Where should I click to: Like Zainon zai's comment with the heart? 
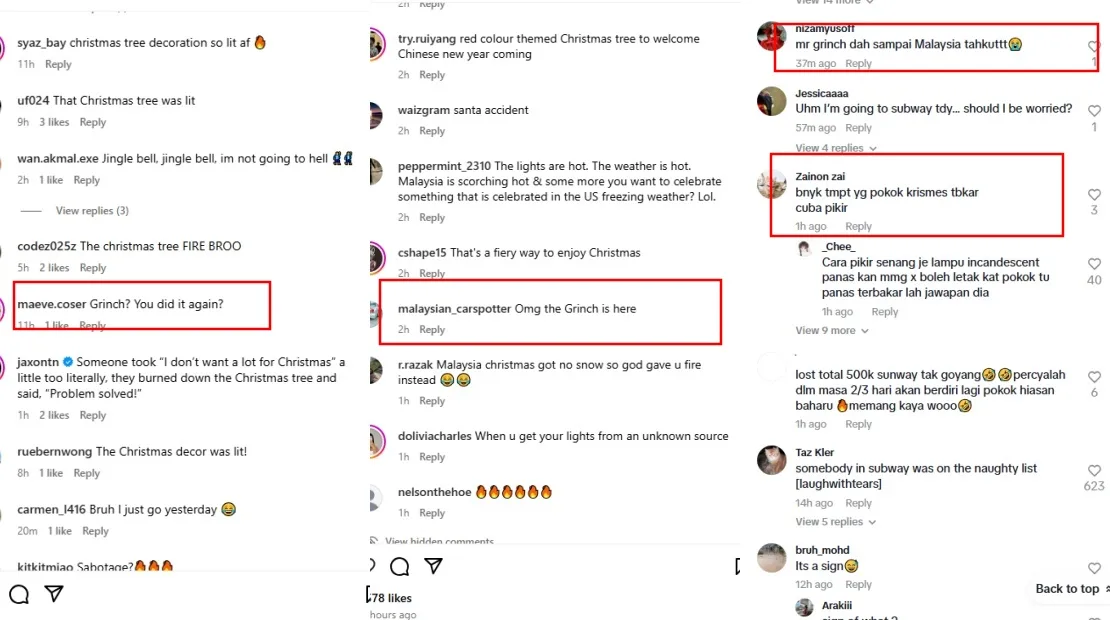[x=1094, y=195]
